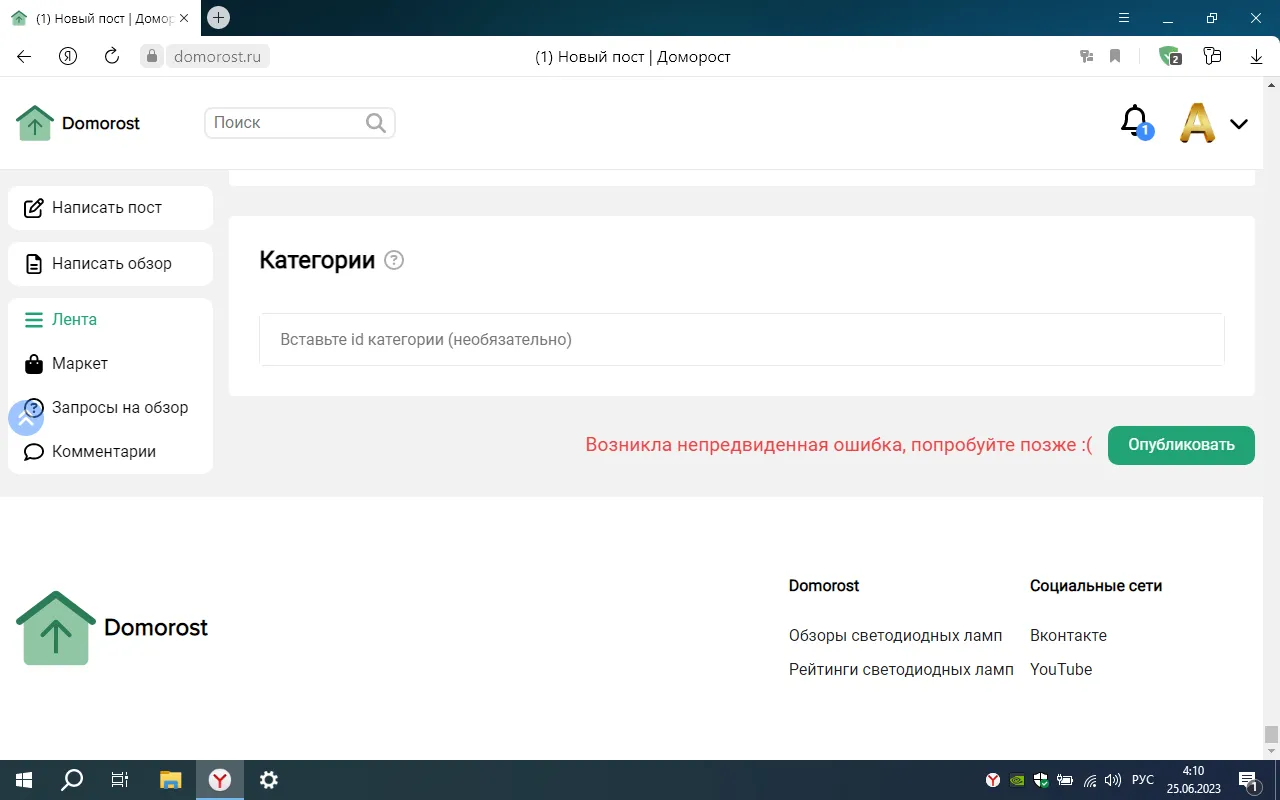
Task: Click the search magnifier icon
Action: 376,123
